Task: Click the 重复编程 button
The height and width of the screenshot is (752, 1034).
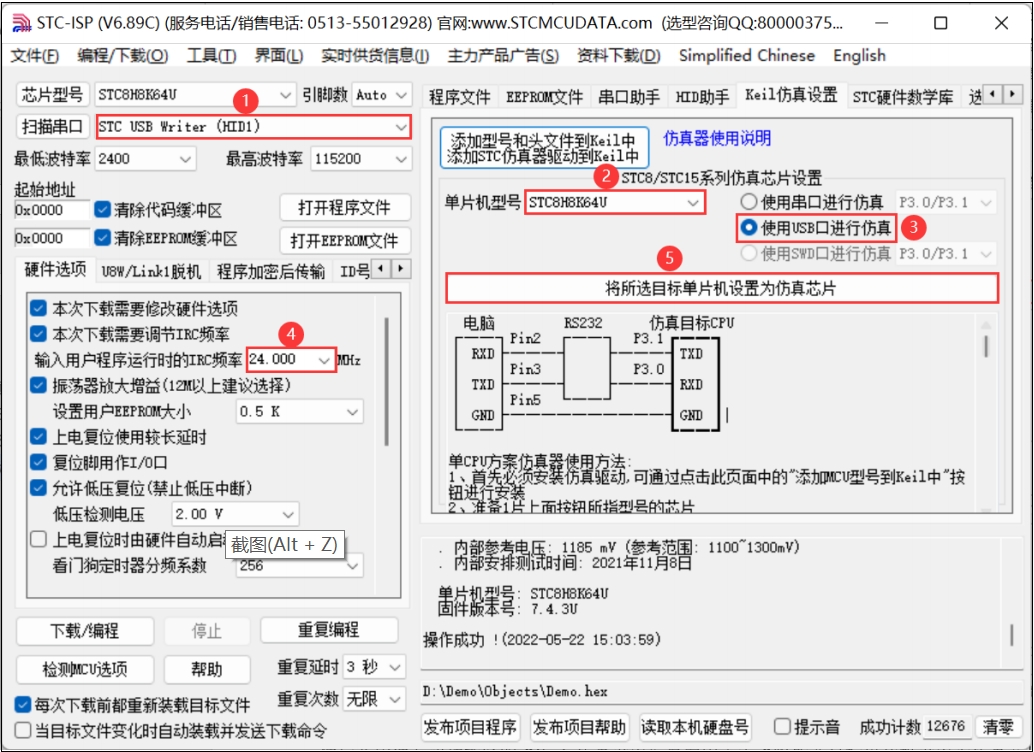Action: click(329, 630)
